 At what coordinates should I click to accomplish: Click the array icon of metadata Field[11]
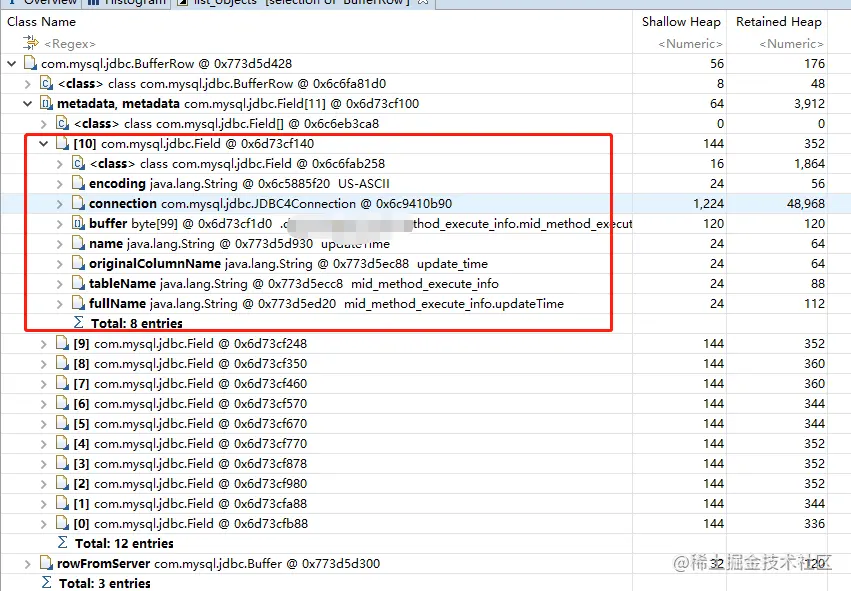46,103
